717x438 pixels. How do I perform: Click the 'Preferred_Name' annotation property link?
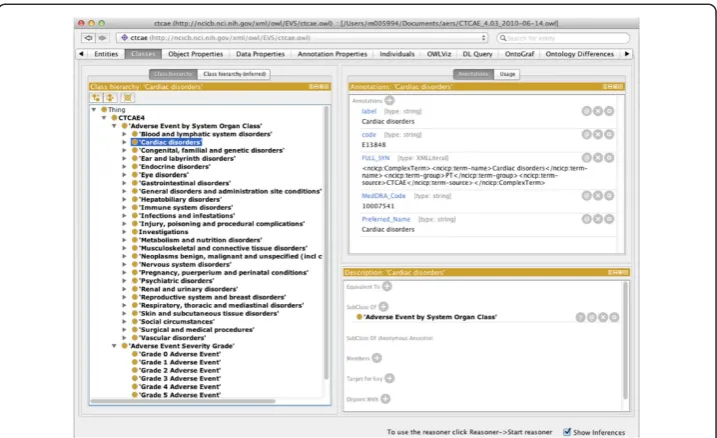point(386,219)
